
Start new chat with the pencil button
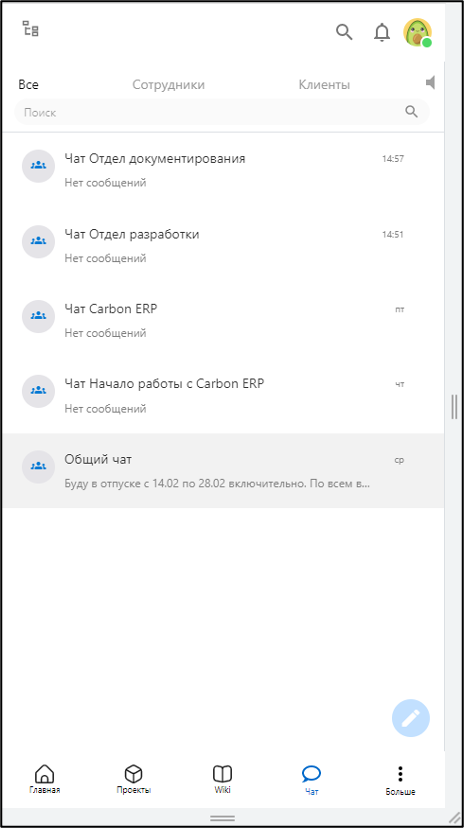(x=411, y=718)
